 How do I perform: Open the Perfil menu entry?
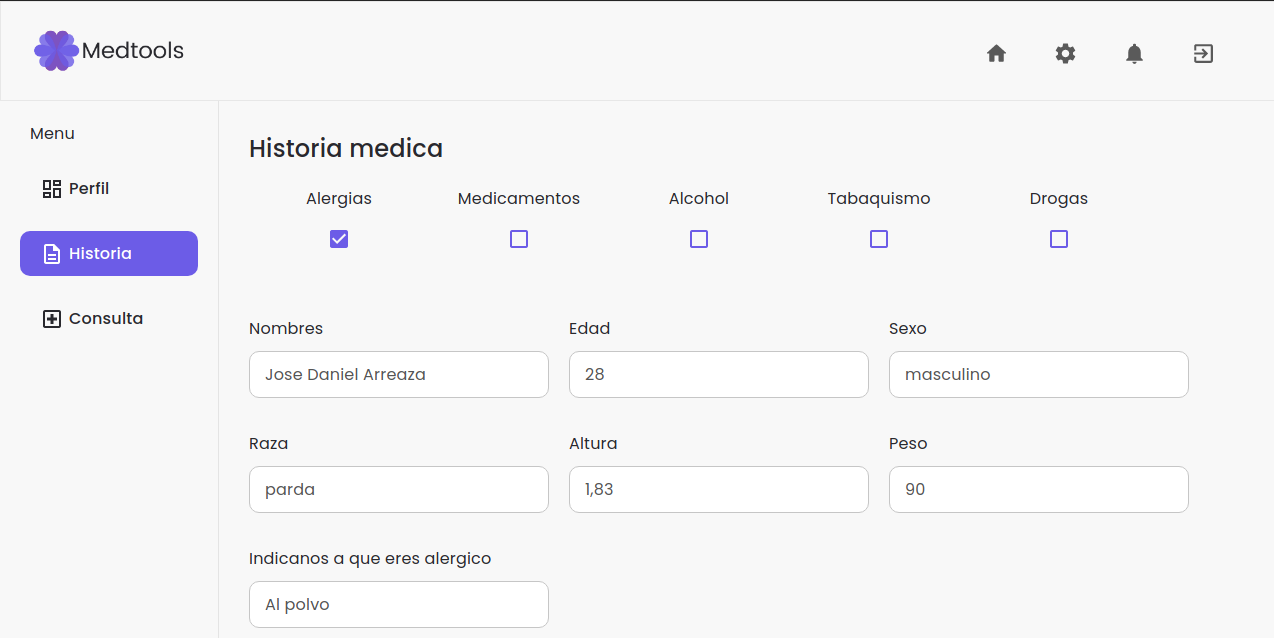coord(88,188)
